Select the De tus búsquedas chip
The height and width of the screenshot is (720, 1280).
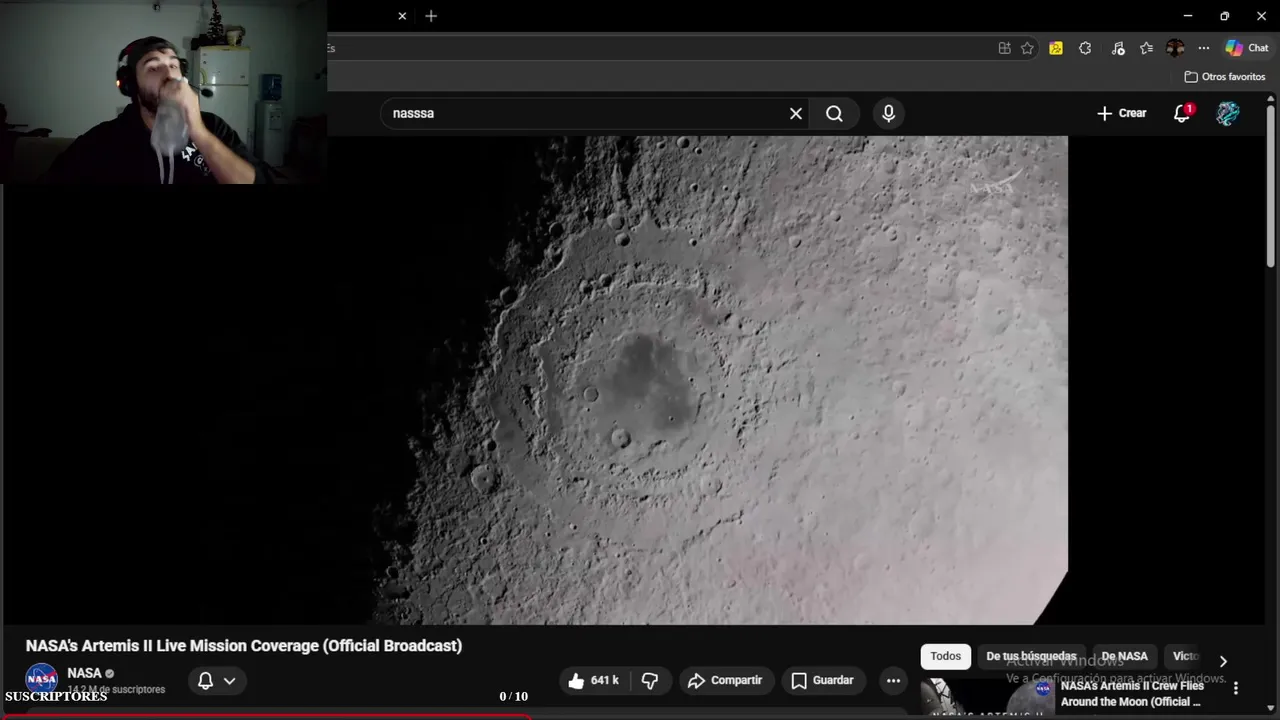1031,656
